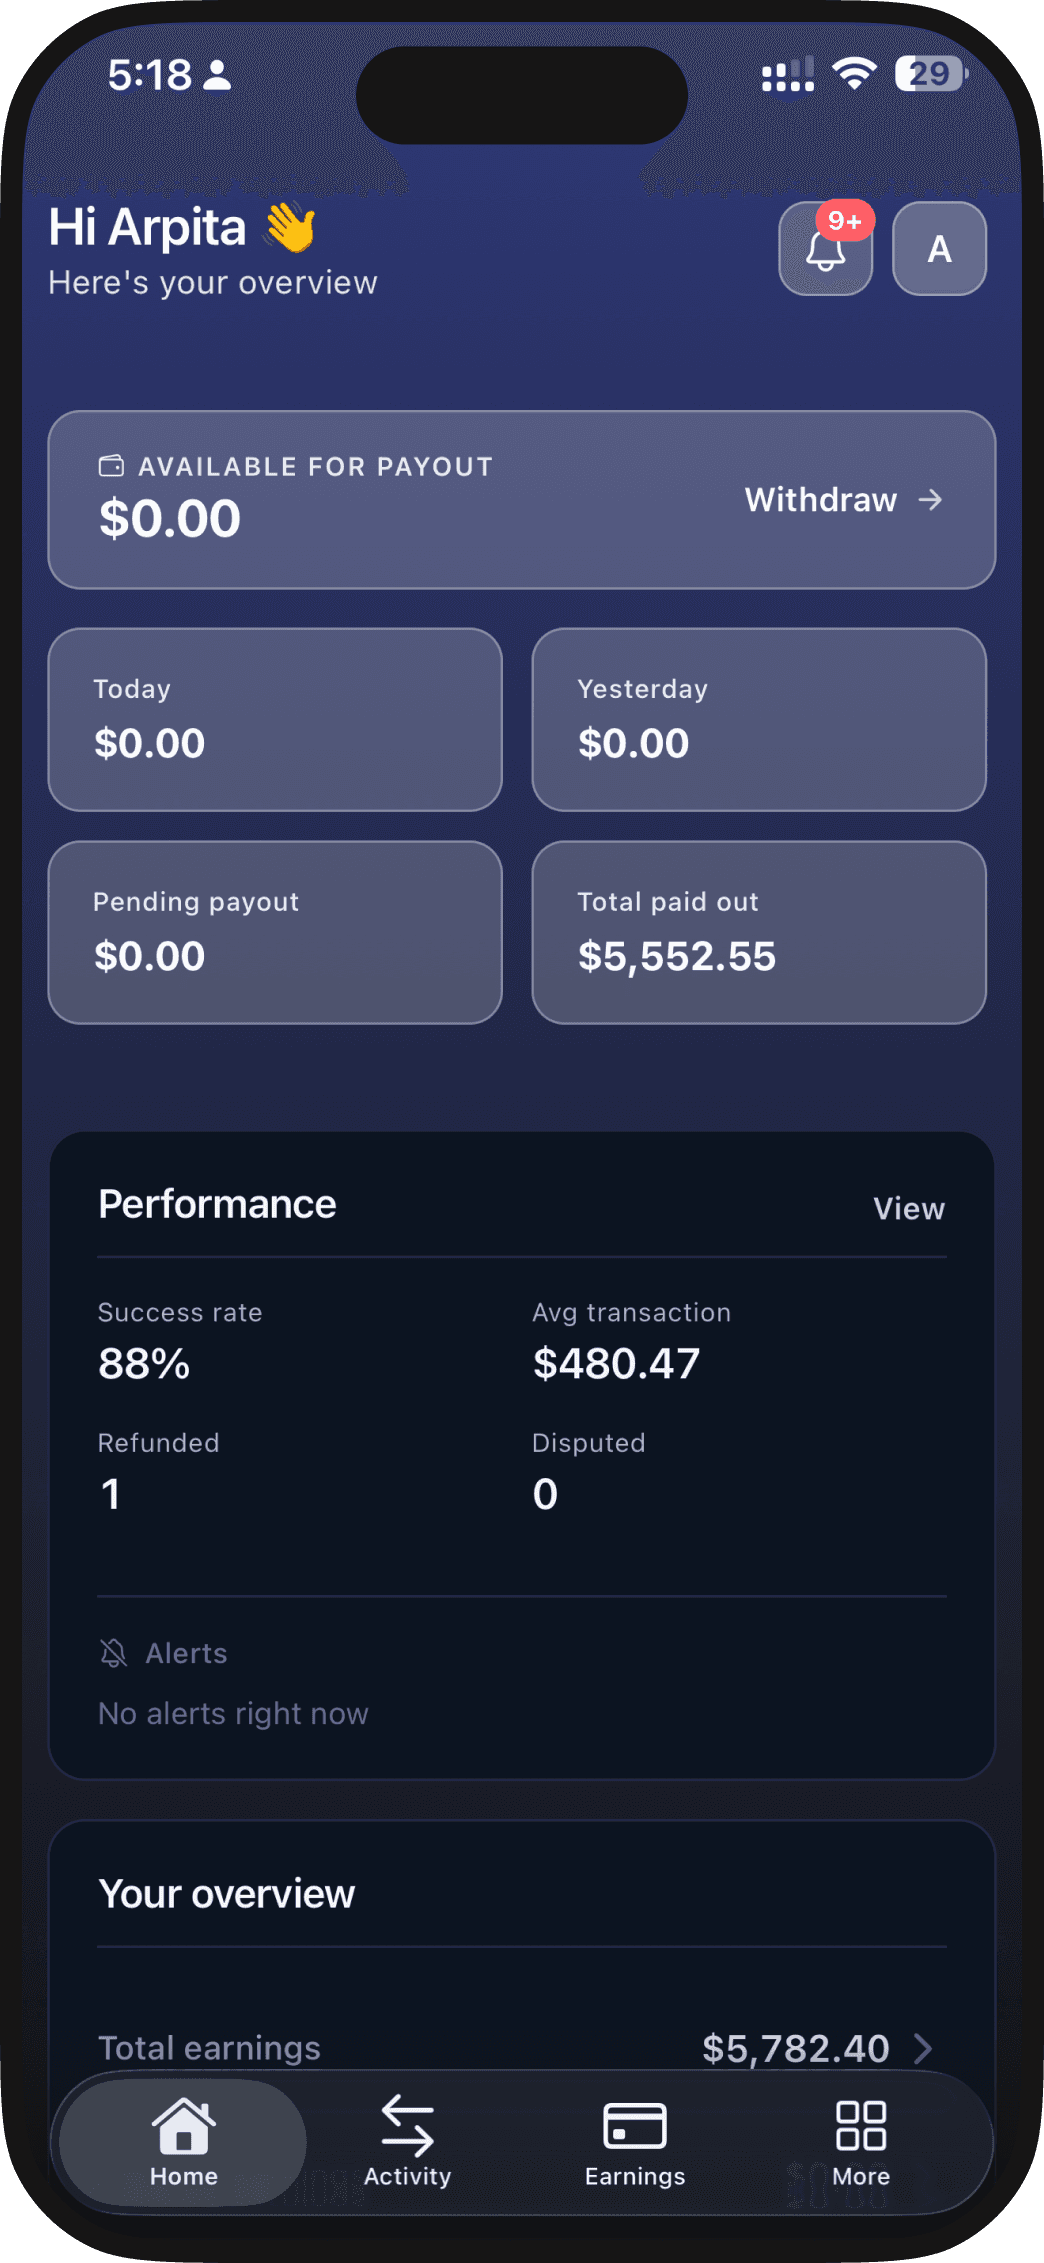
Task: Tap the Wi-Fi status bar icon
Action: click(855, 74)
